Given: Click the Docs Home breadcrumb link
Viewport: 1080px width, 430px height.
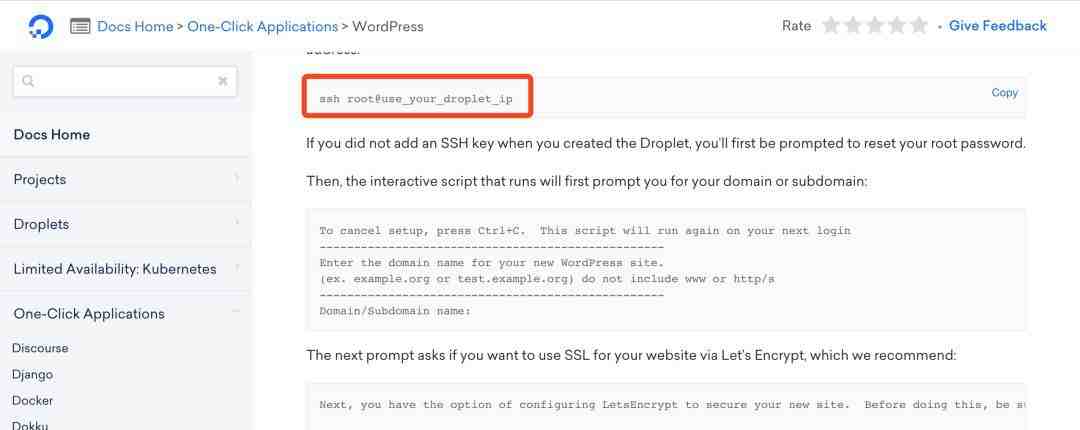Looking at the screenshot, I should click(x=135, y=27).
